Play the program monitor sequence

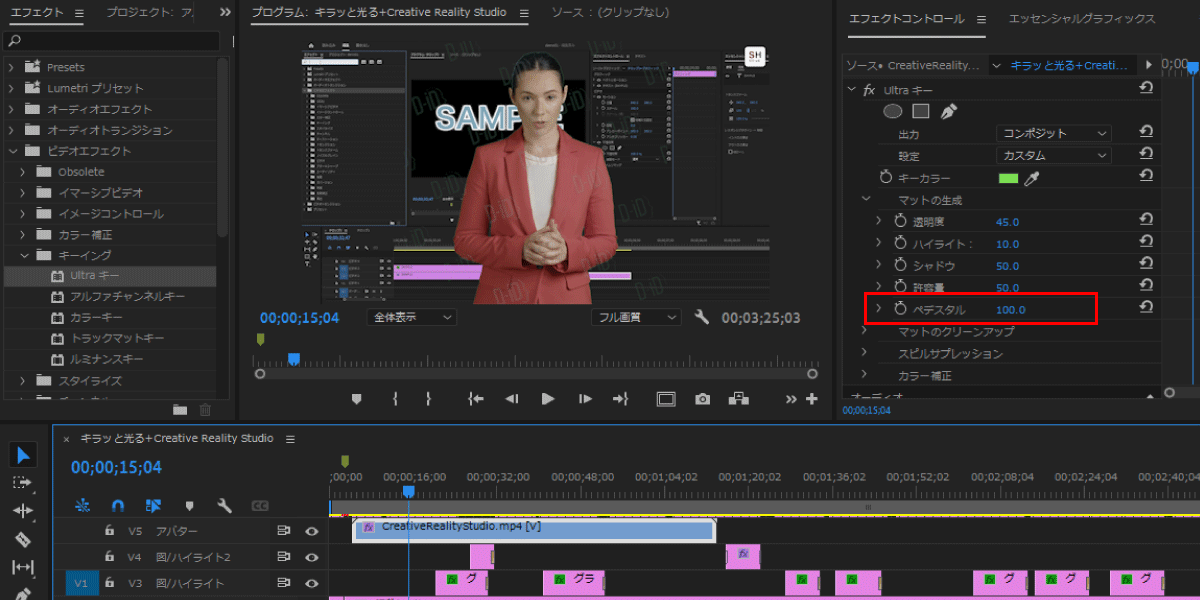click(548, 399)
